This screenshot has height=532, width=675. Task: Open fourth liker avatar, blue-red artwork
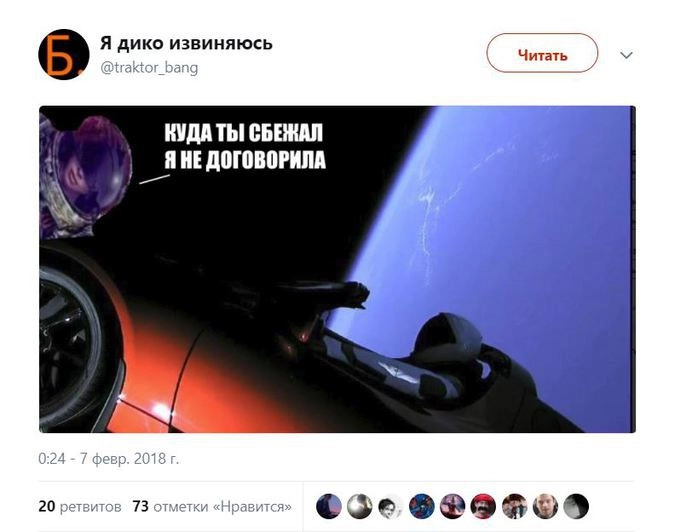coord(421,506)
